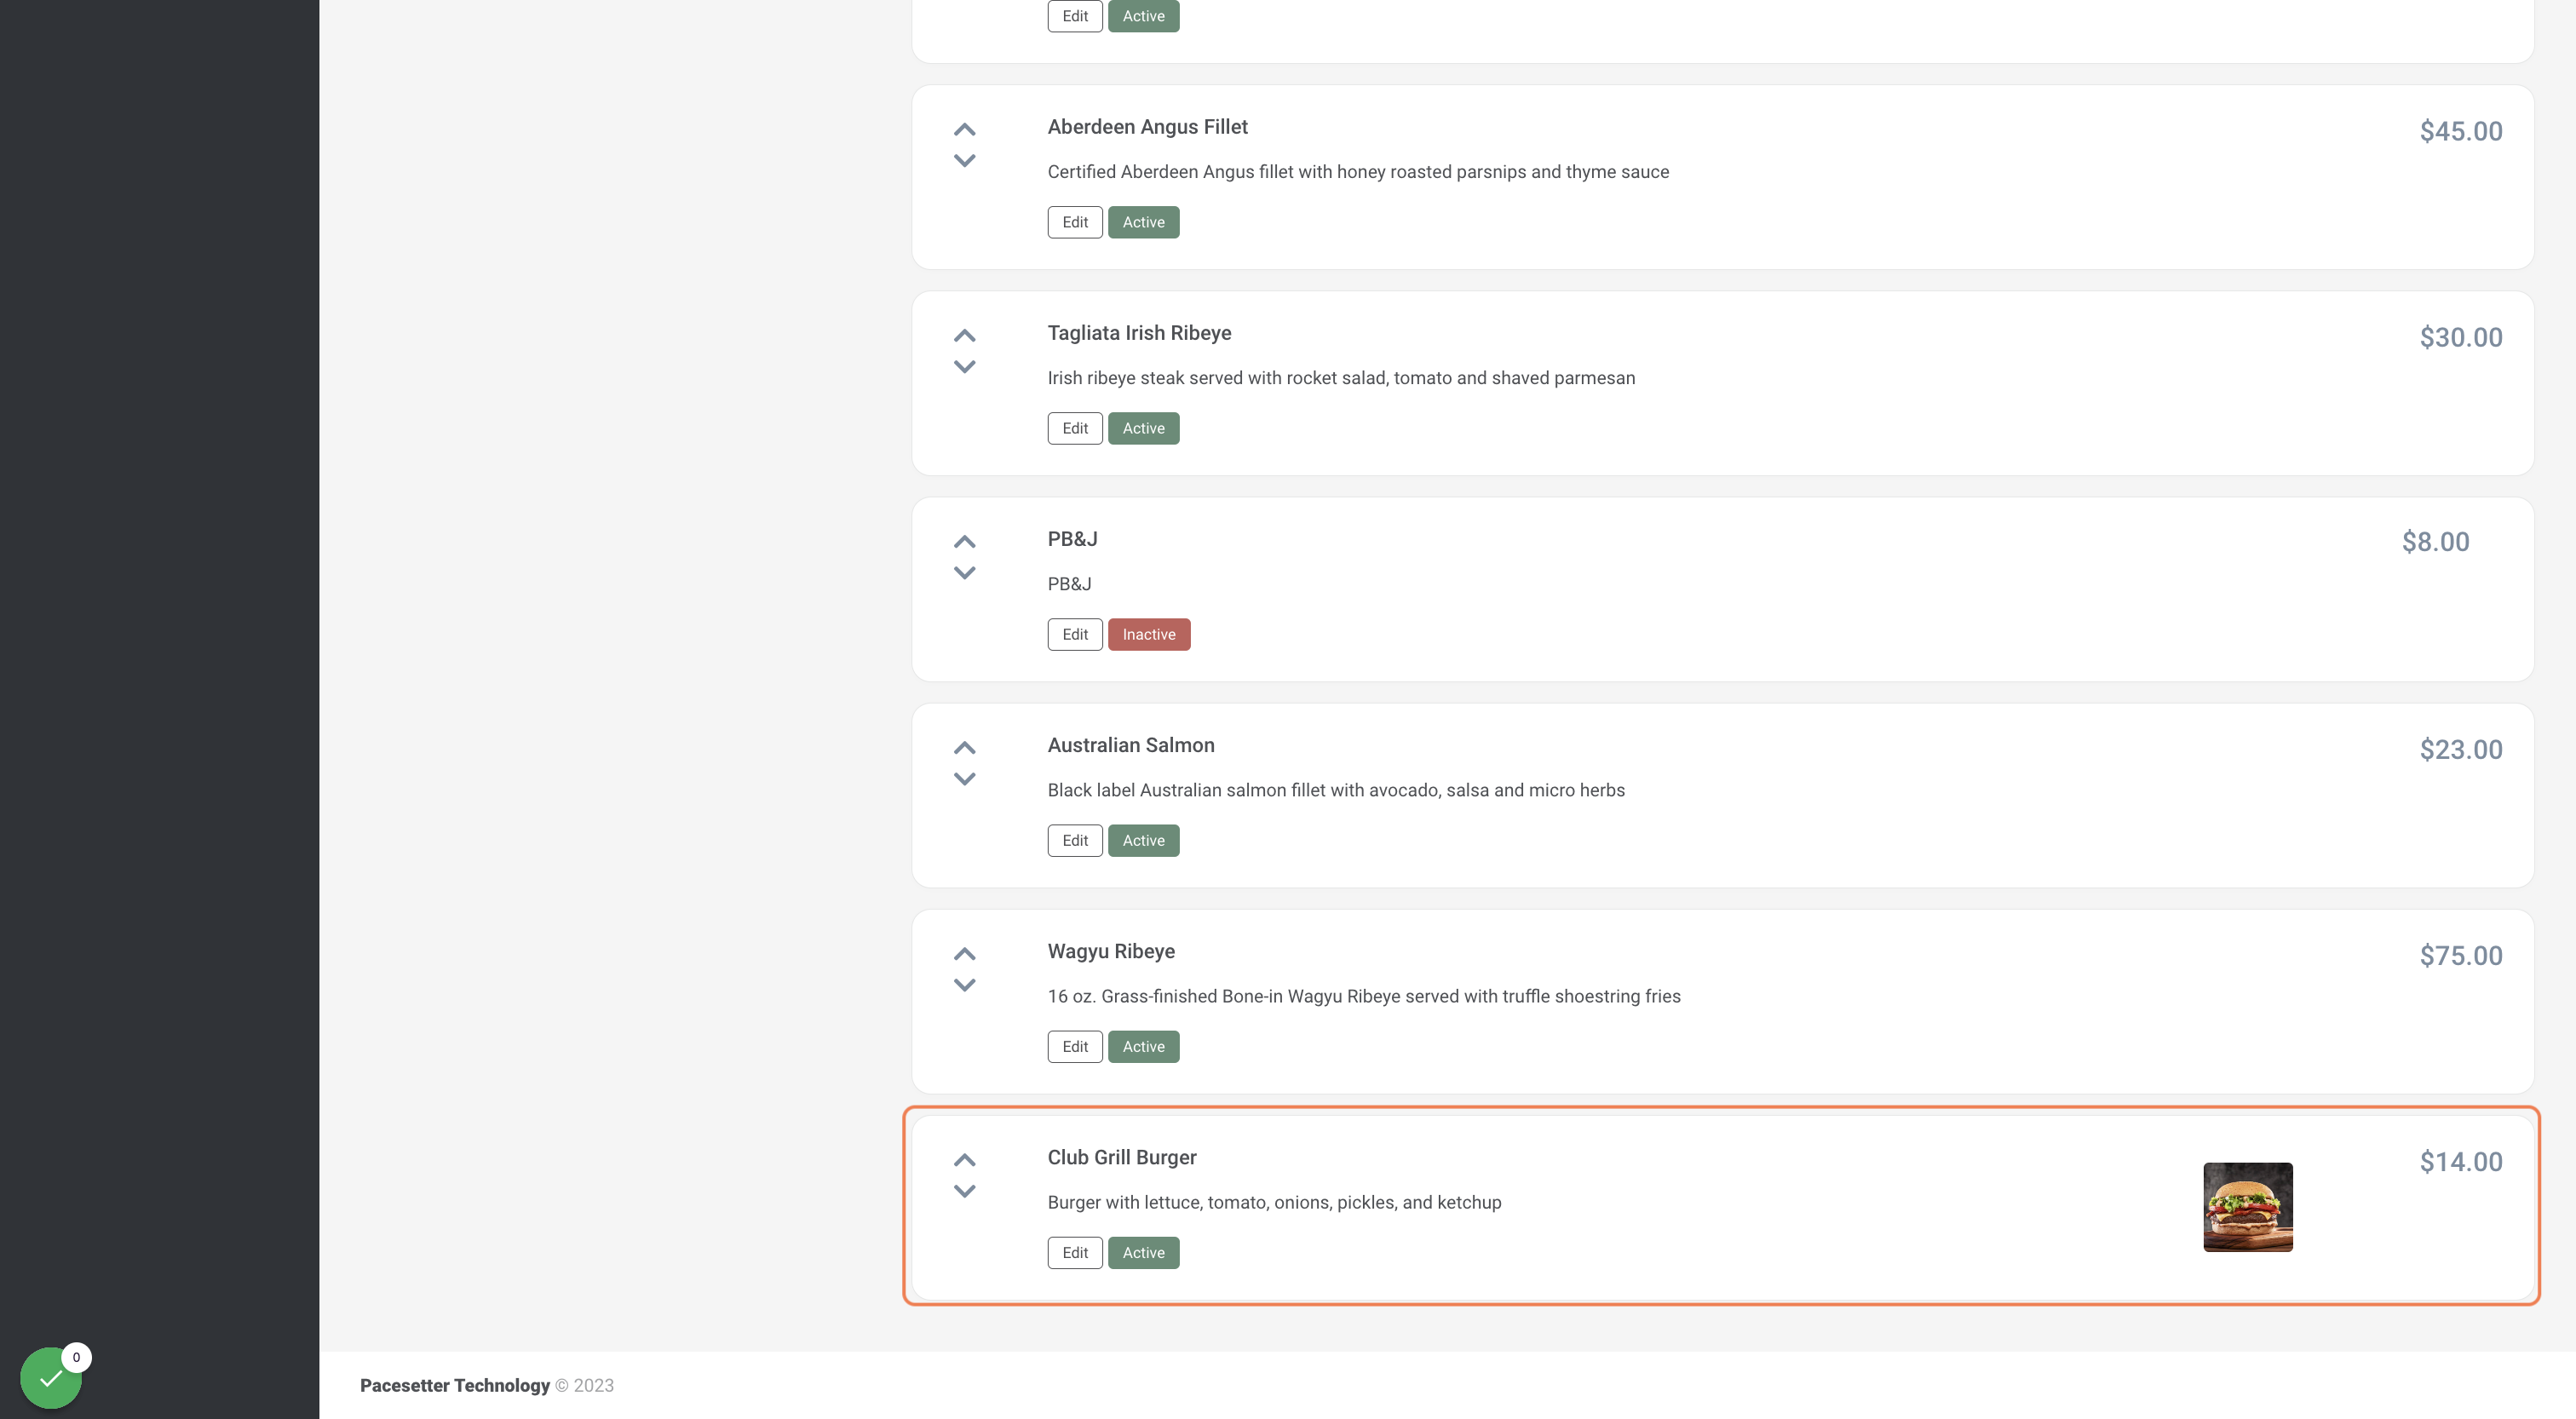Viewport: 2576px width, 1419px height.
Task: Toggle Inactive status for PB&J
Action: (1149, 634)
